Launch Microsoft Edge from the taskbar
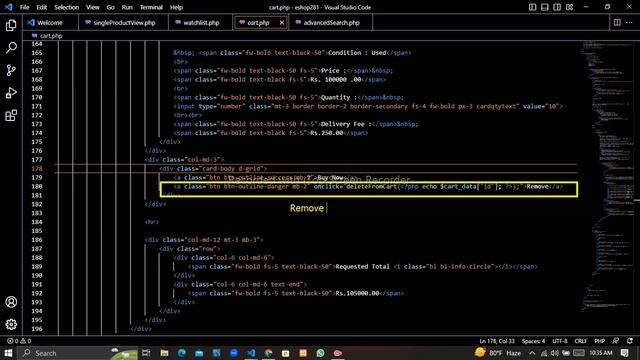640x360 pixels. click(x=182, y=353)
